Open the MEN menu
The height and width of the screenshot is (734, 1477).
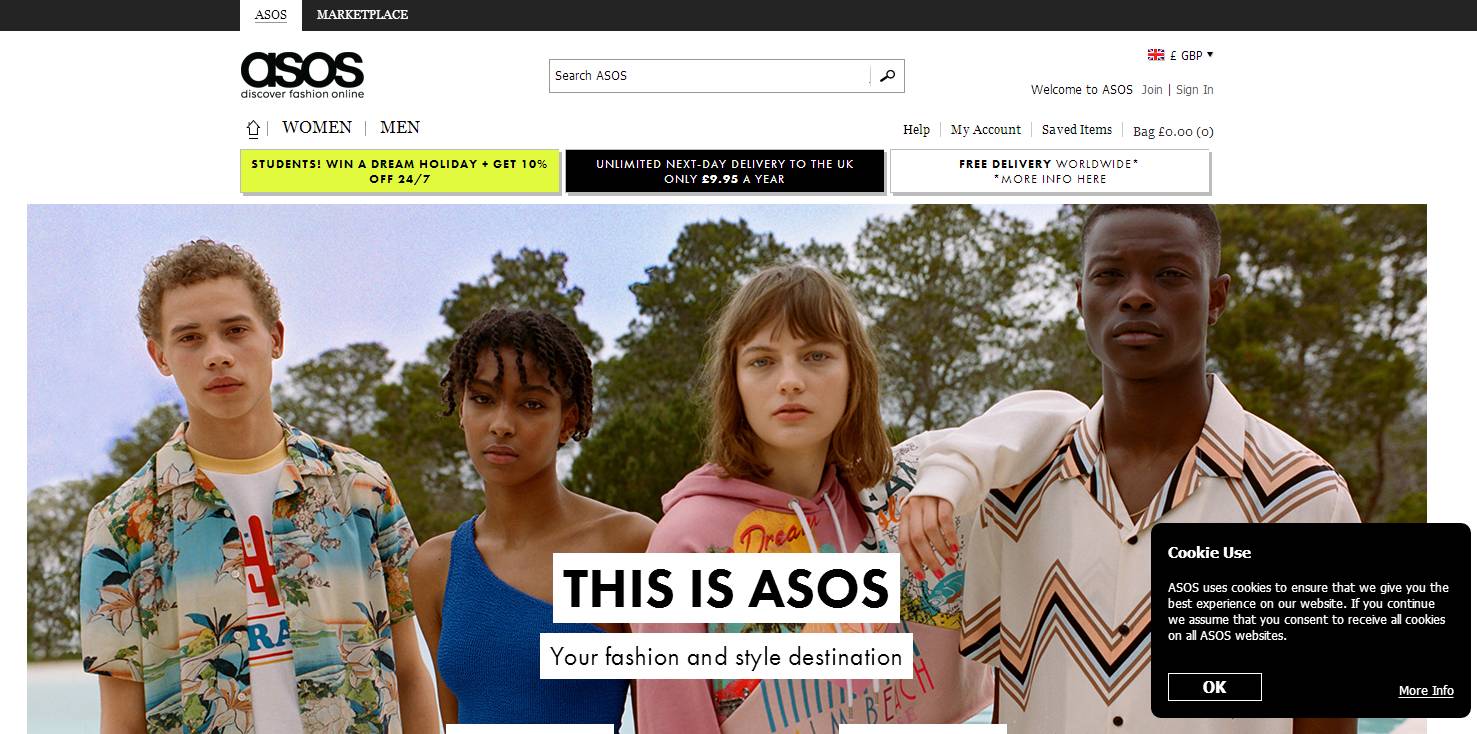click(x=400, y=128)
